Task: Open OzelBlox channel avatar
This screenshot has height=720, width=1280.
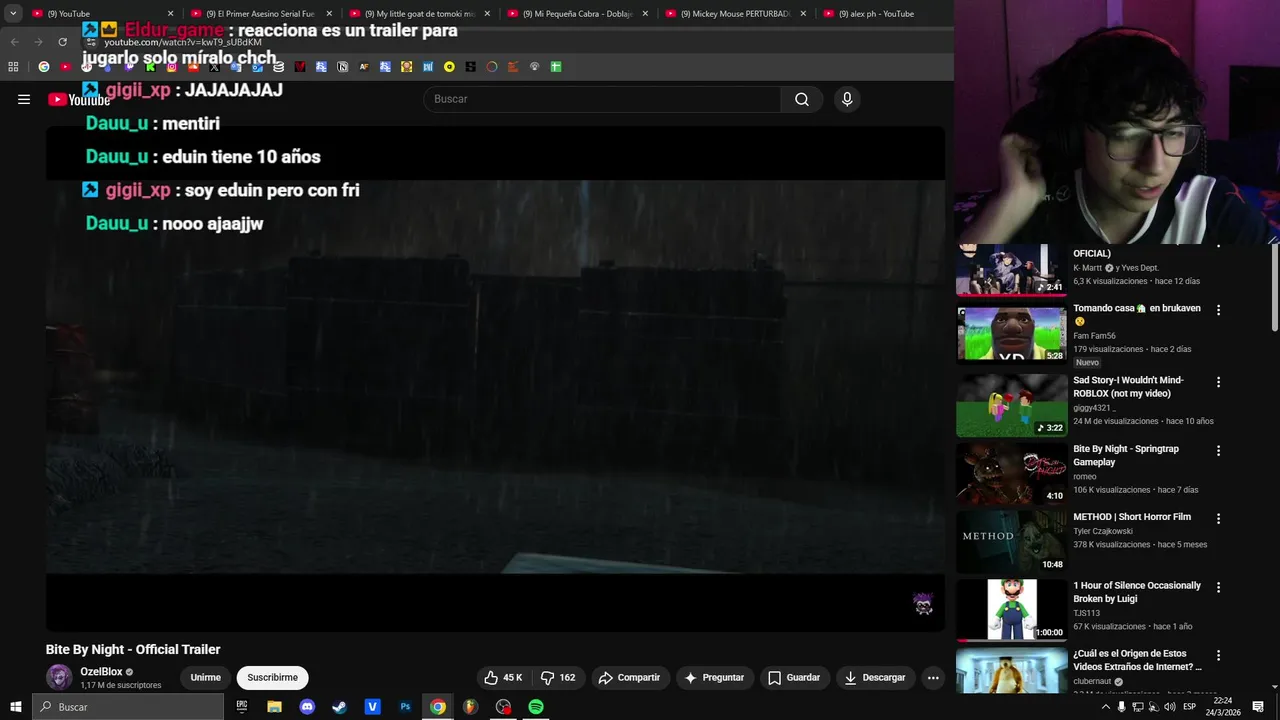Action: click(x=59, y=677)
